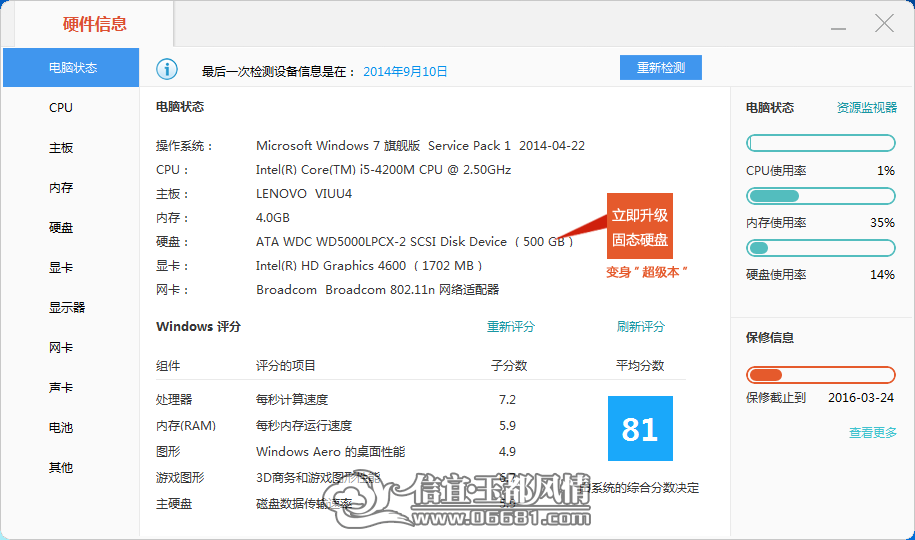Open the 硬盘 sidebar section

click(61, 228)
